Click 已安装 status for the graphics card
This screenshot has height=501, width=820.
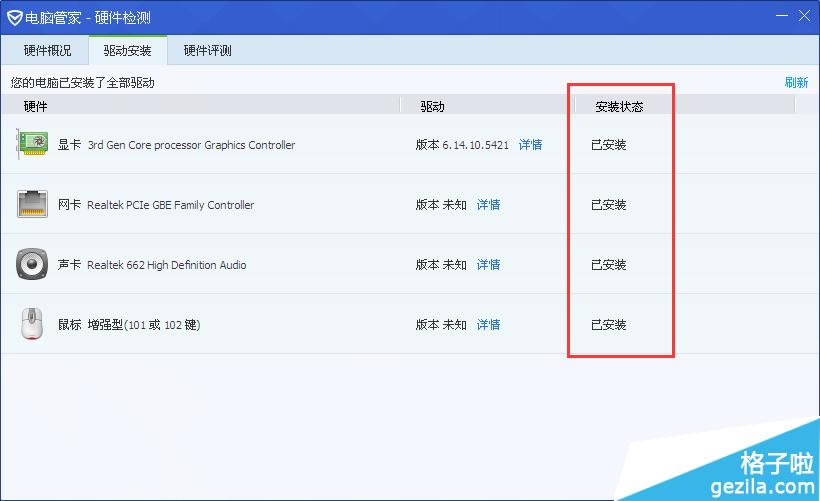click(x=608, y=145)
